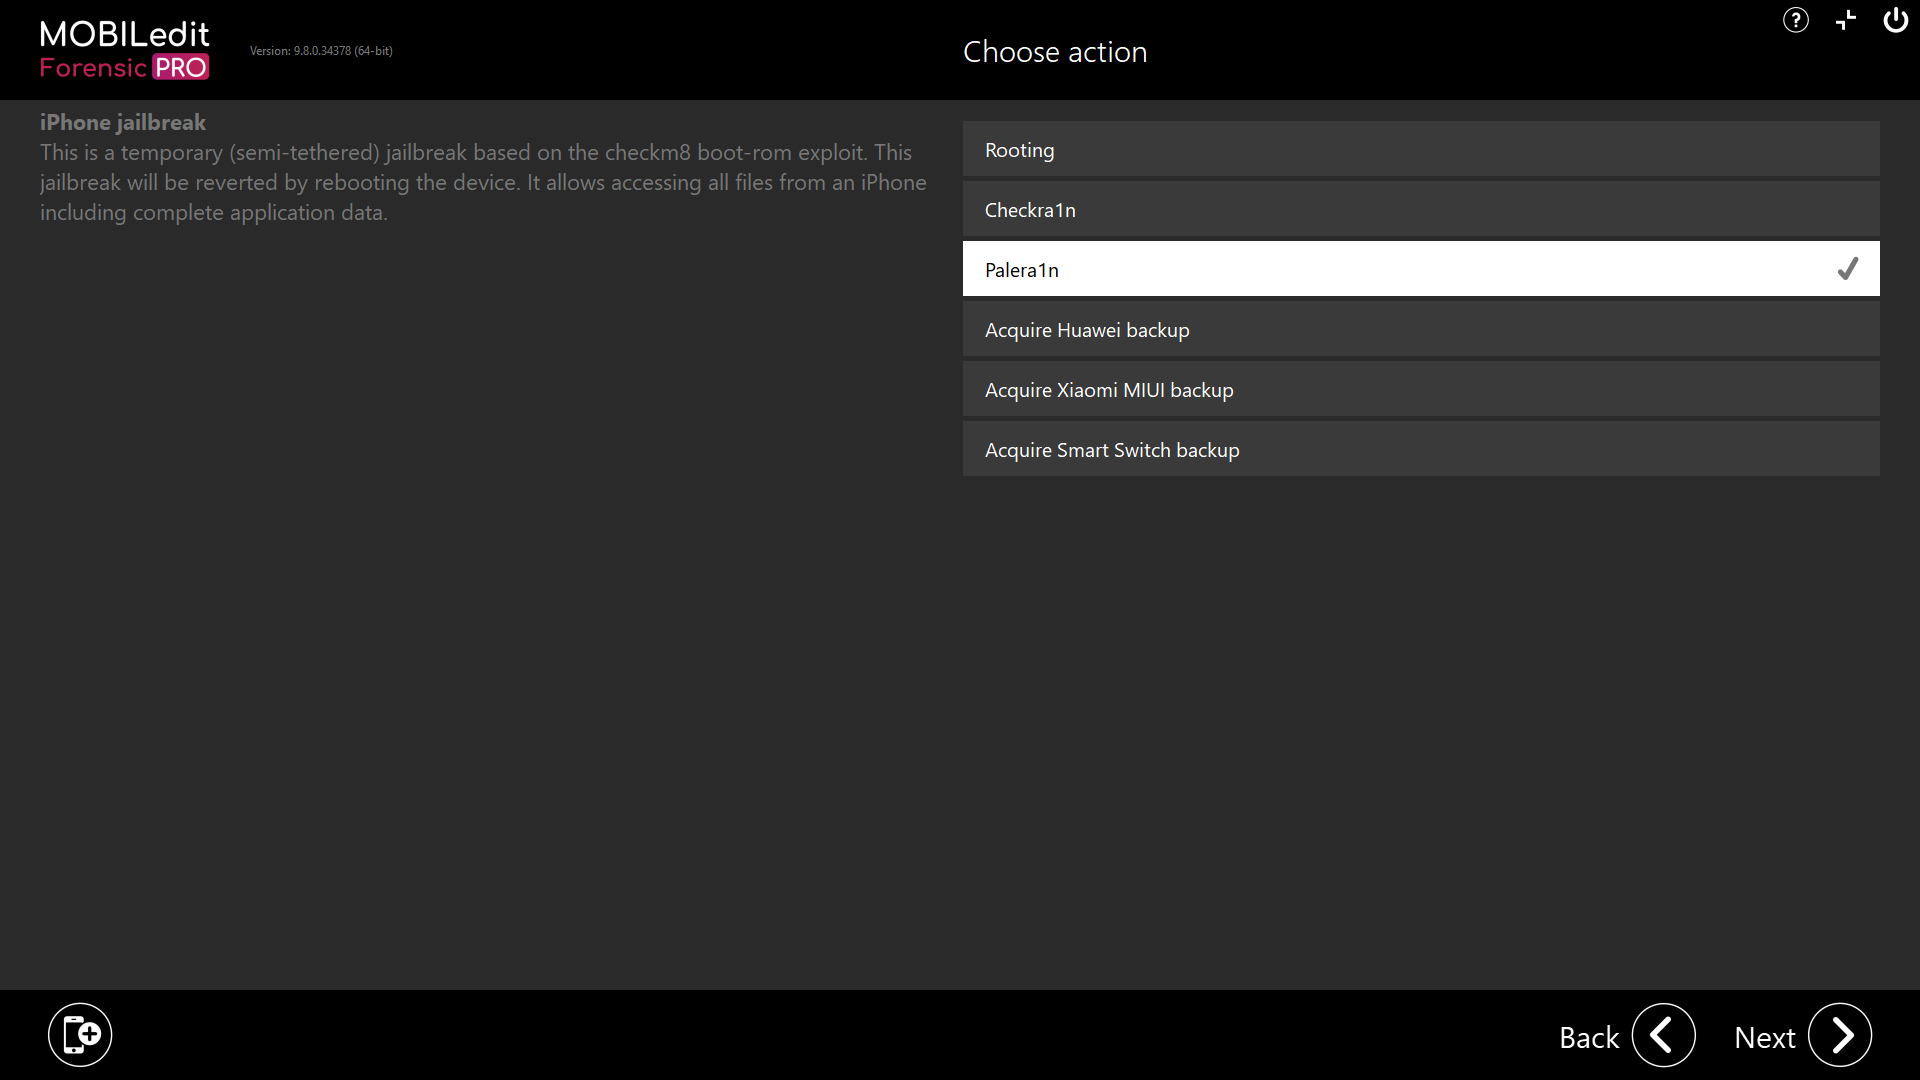Click the MOBILedit Forensic PRO logo

tap(125, 50)
